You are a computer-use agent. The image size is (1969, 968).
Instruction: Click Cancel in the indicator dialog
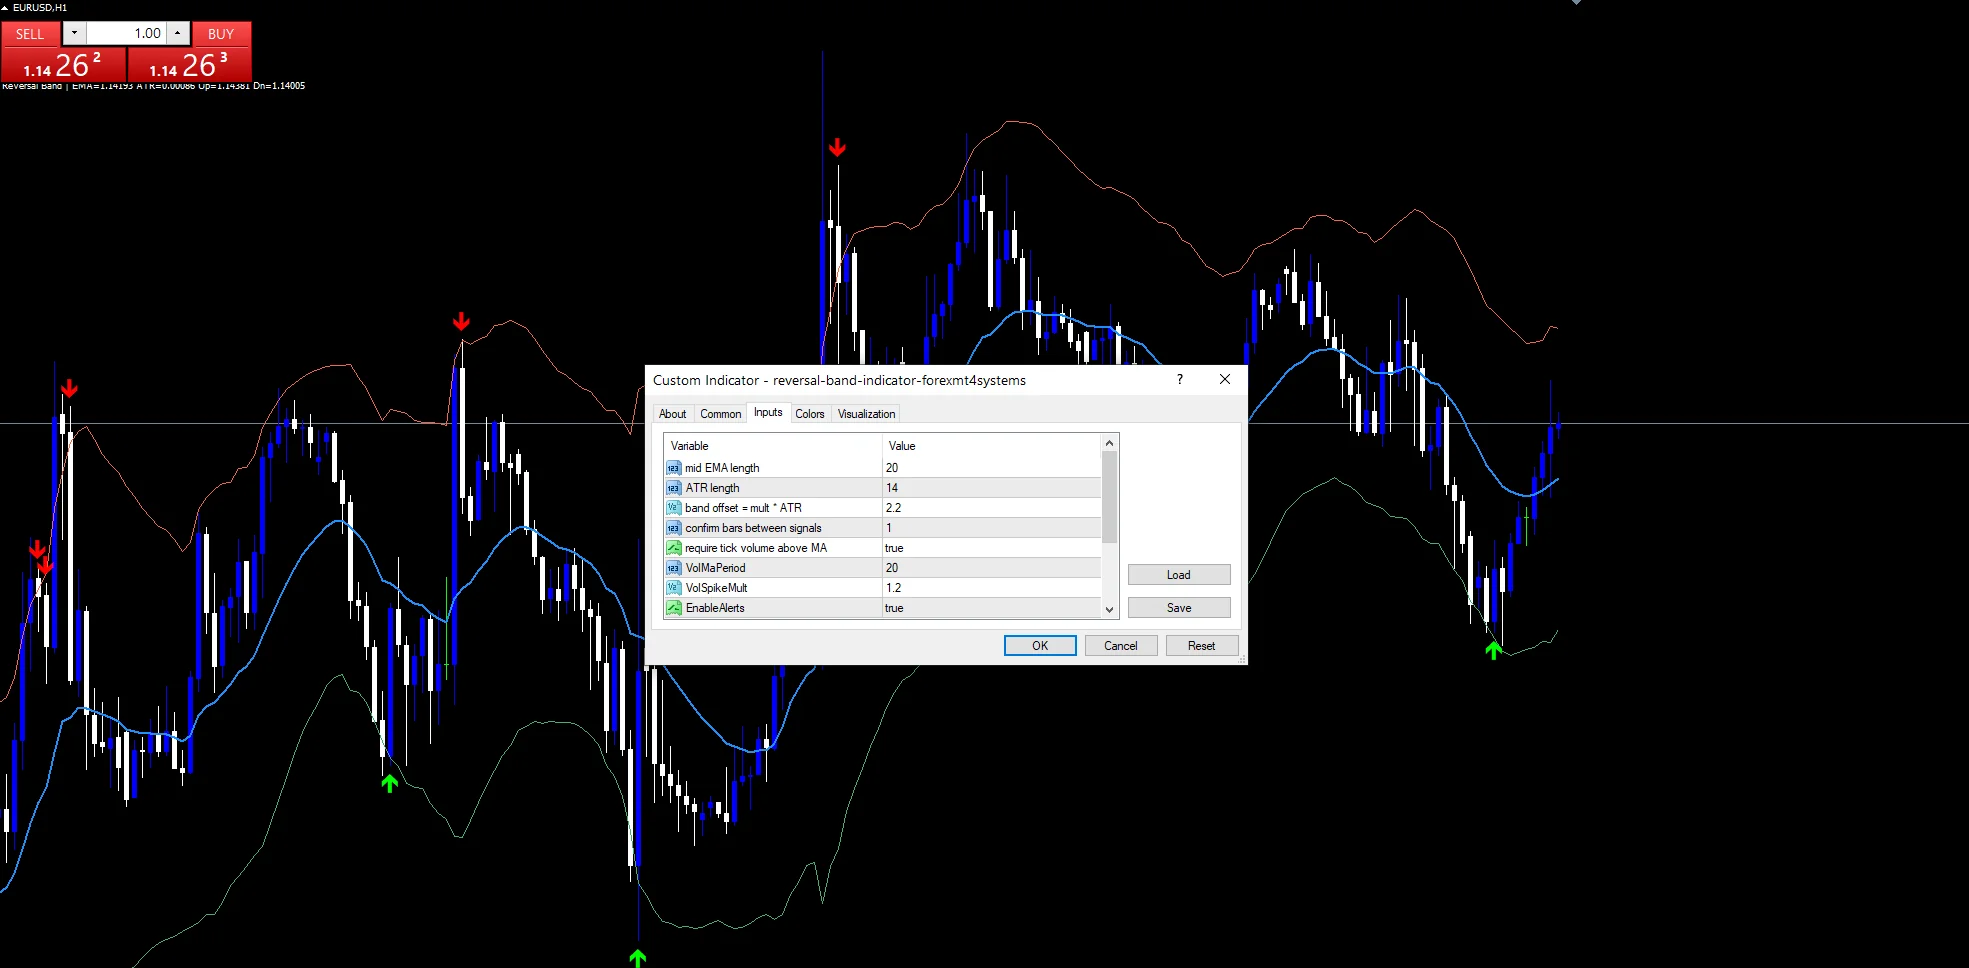point(1121,646)
